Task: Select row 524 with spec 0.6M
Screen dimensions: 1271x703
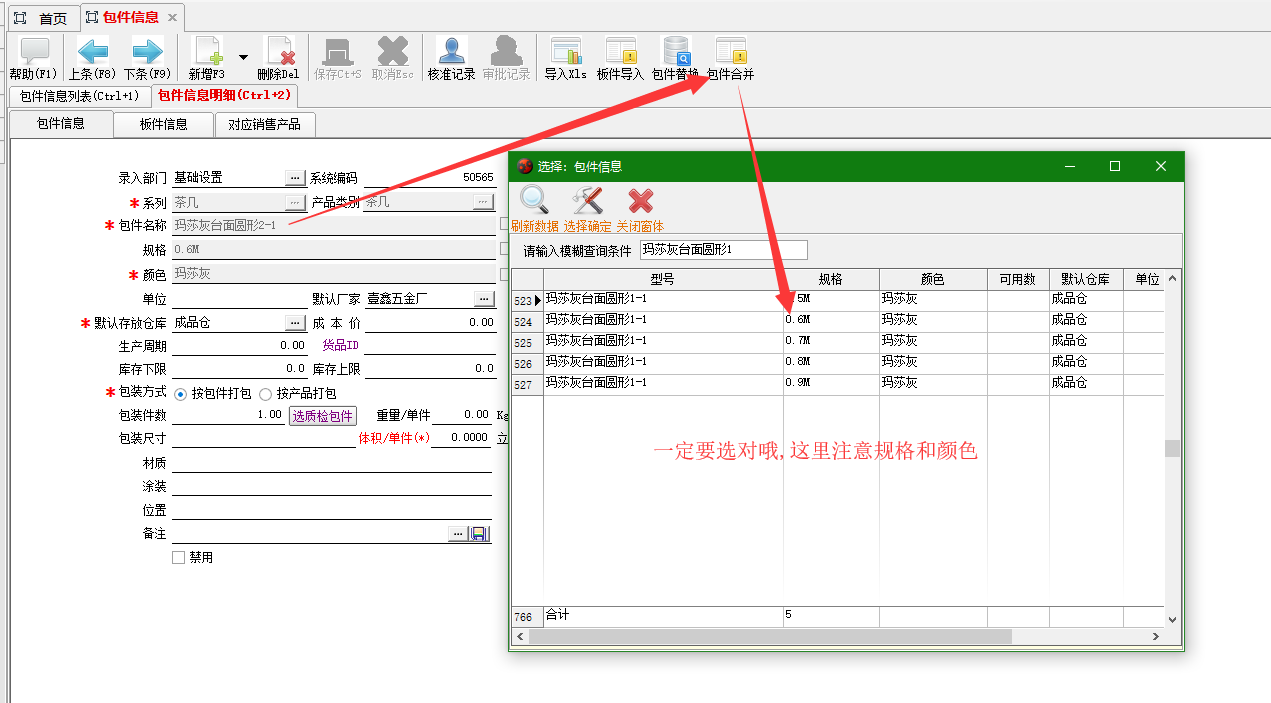Action: 838,321
